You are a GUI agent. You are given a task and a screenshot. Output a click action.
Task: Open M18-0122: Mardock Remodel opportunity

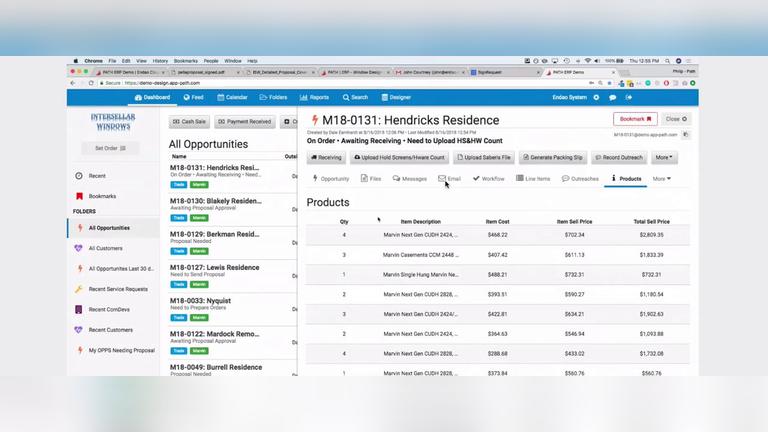click(215, 334)
